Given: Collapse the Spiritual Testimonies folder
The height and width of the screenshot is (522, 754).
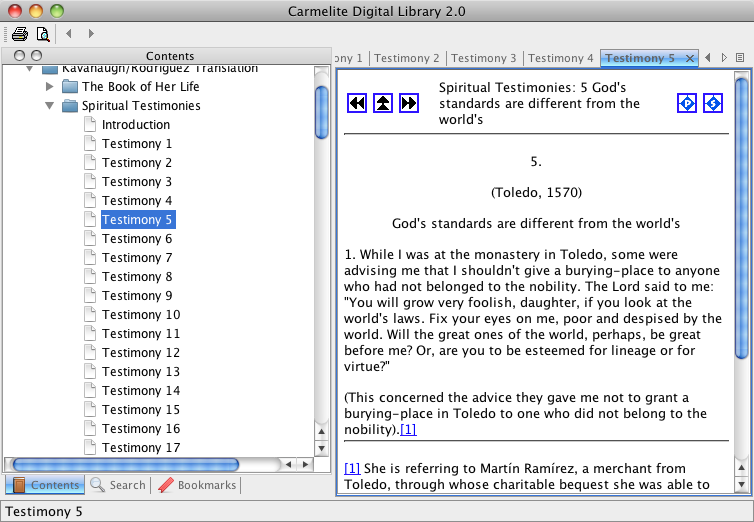Looking at the screenshot, I should [50, 106].
